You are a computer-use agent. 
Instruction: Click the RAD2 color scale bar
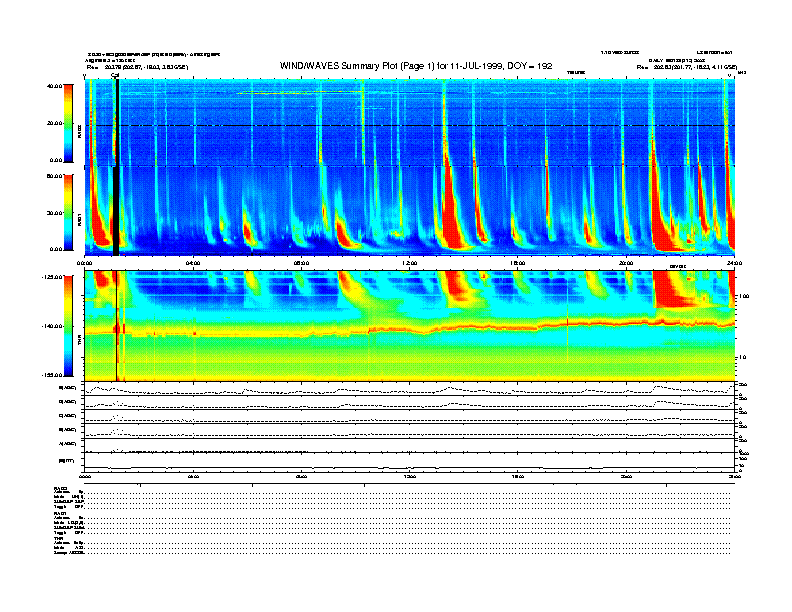[68, 123]
